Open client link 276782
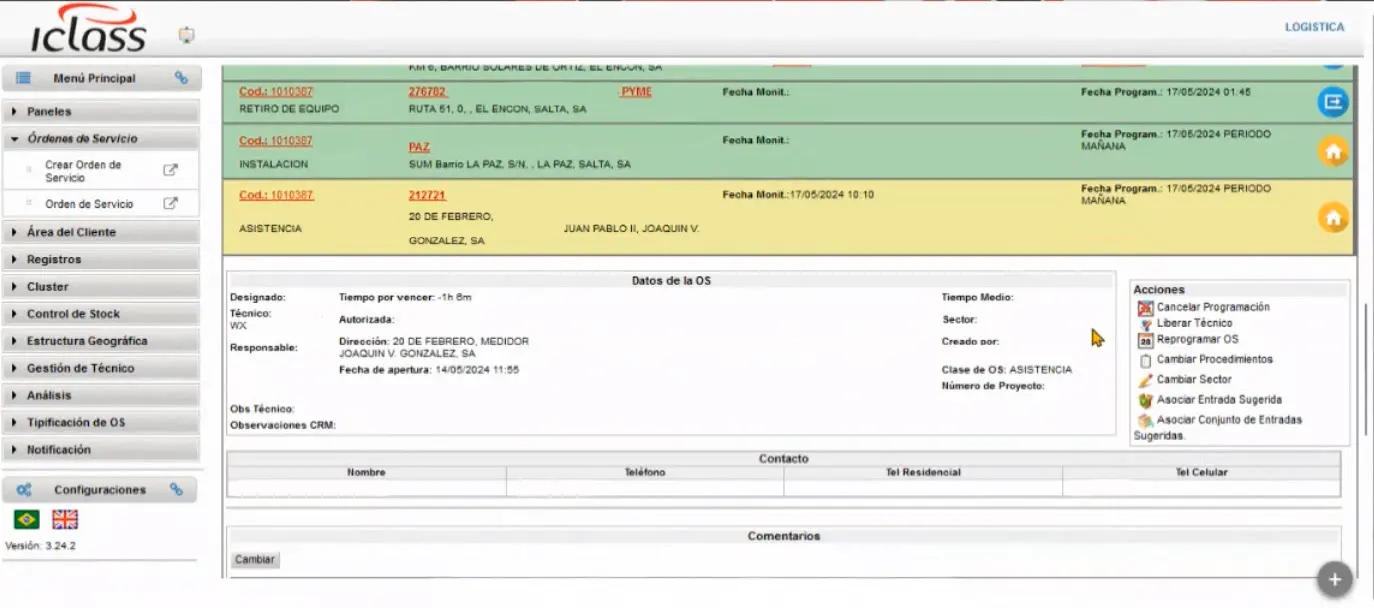The width and height of the screenshot is (1374, 608). coord(427,92)
